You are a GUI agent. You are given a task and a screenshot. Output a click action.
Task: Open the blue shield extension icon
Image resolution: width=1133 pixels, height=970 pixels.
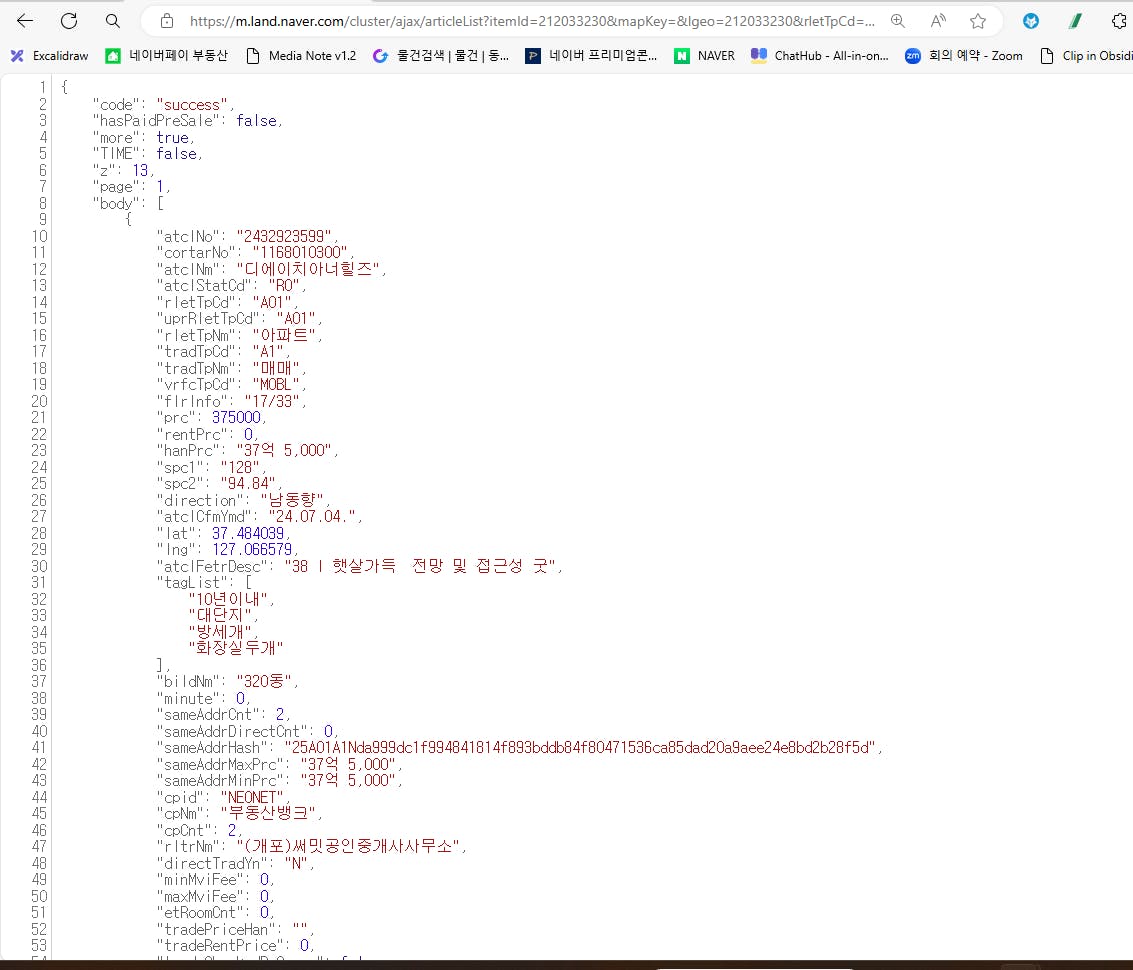pos(1031,21)
